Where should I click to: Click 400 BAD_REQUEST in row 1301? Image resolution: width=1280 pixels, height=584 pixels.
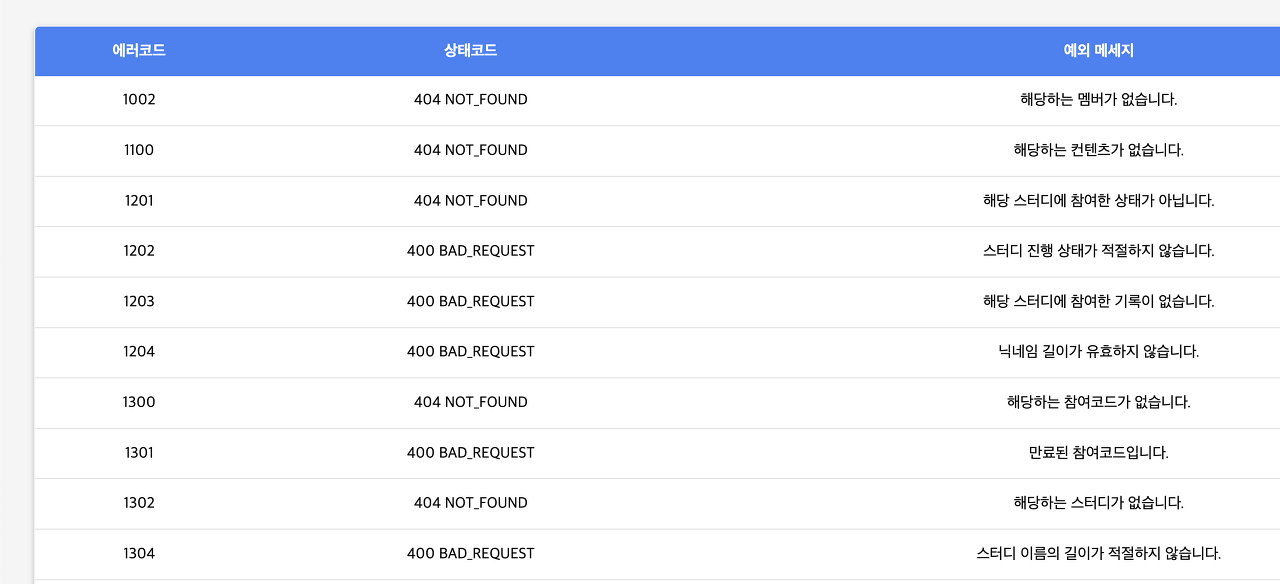click(471, 453)
